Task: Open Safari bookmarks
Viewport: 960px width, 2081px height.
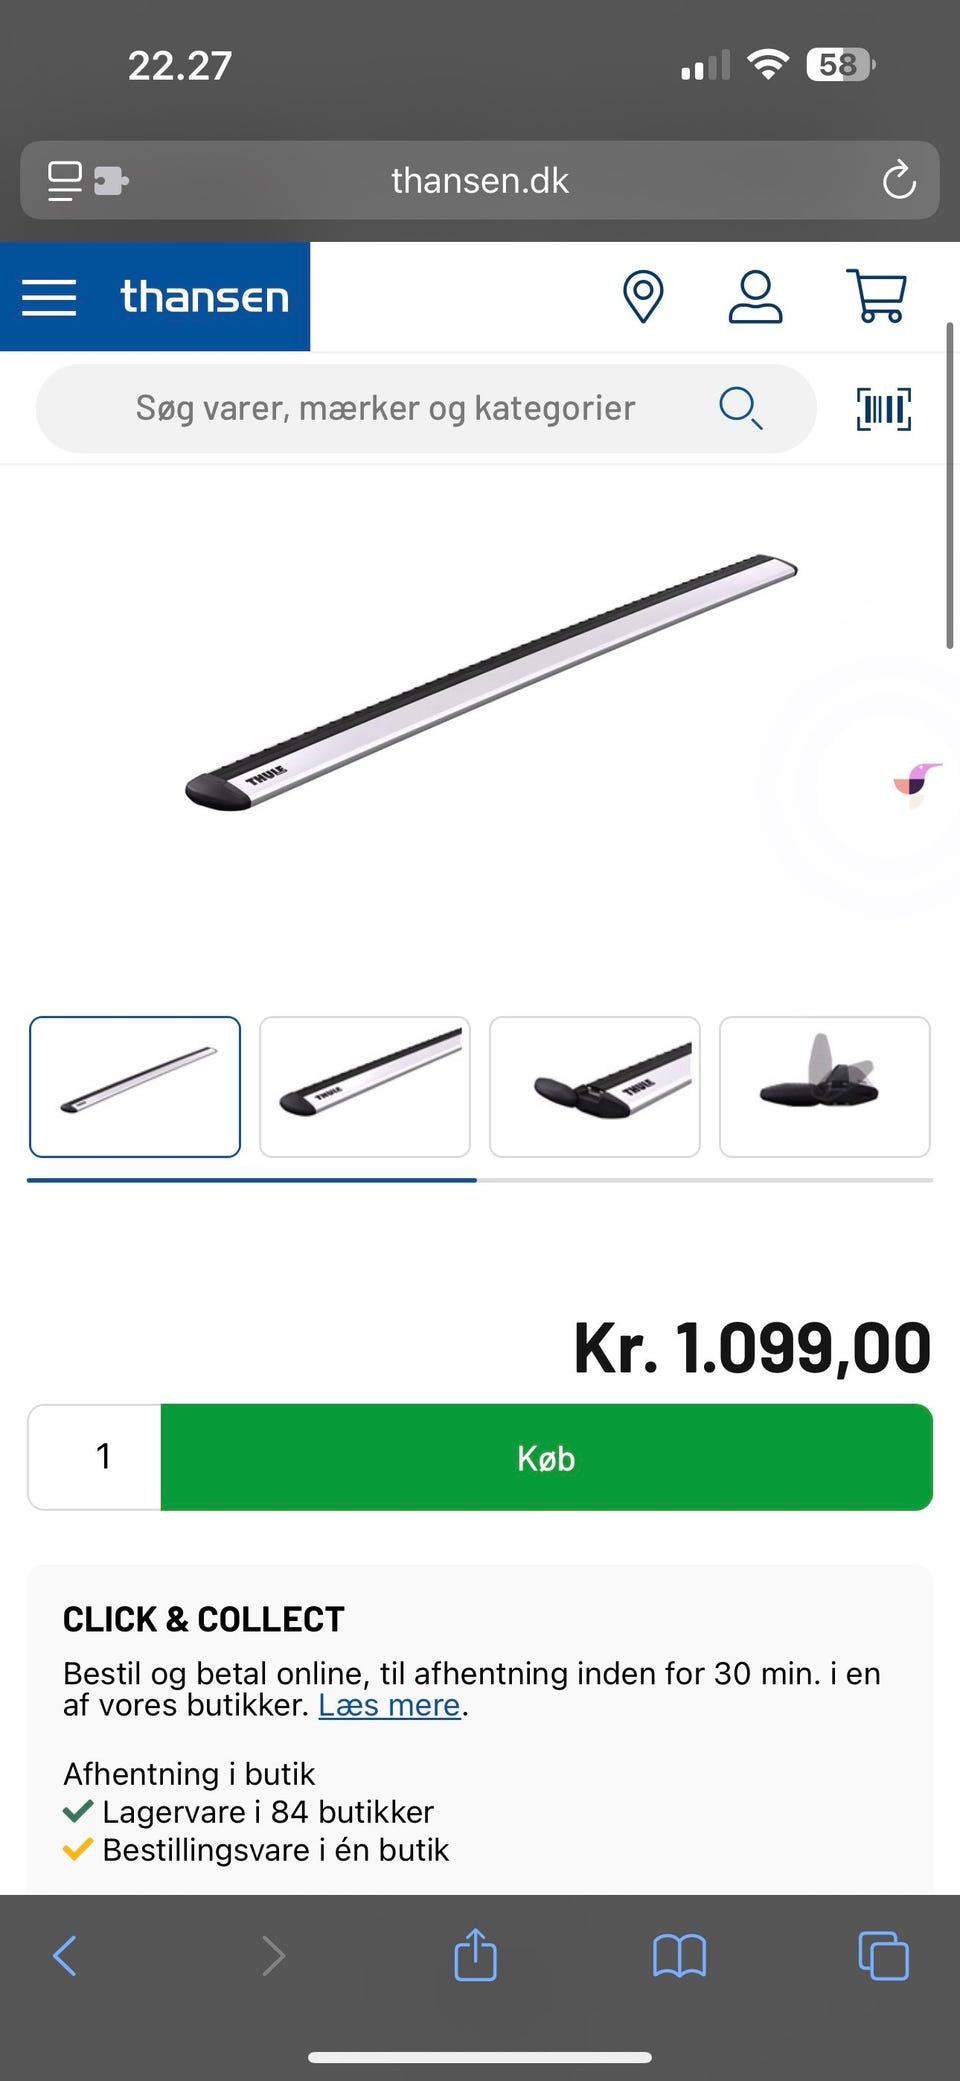Action: (679, 1955)
